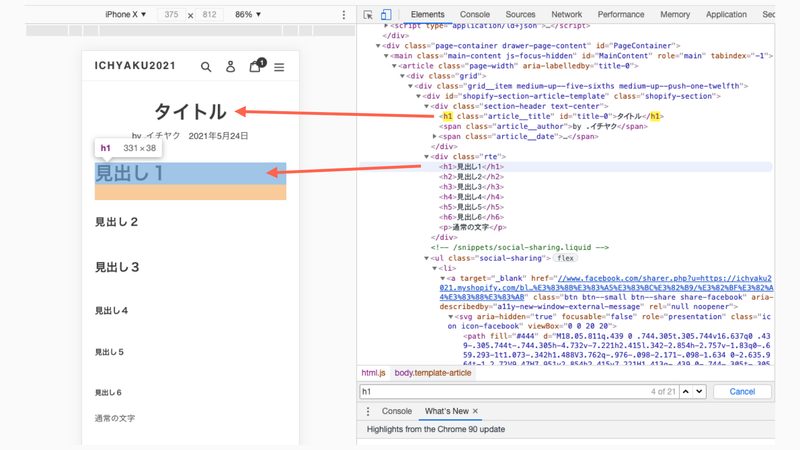Collapse the shopify-section-article-template node

click(419, 96)
